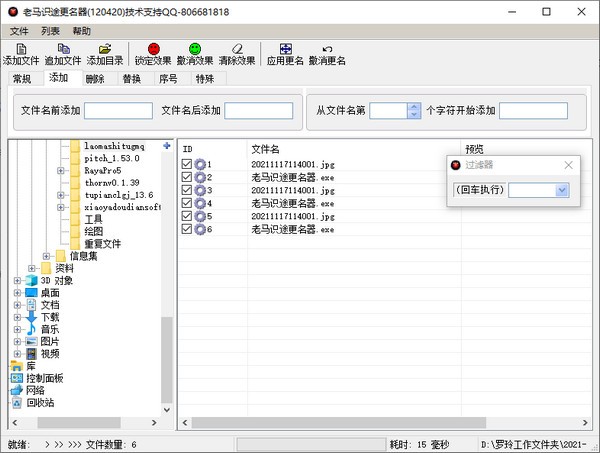Image resolution: width=600 pixels, height=453 pixels.
Task: Open the 添加目录 add folder icon
Action: (105, 49)
